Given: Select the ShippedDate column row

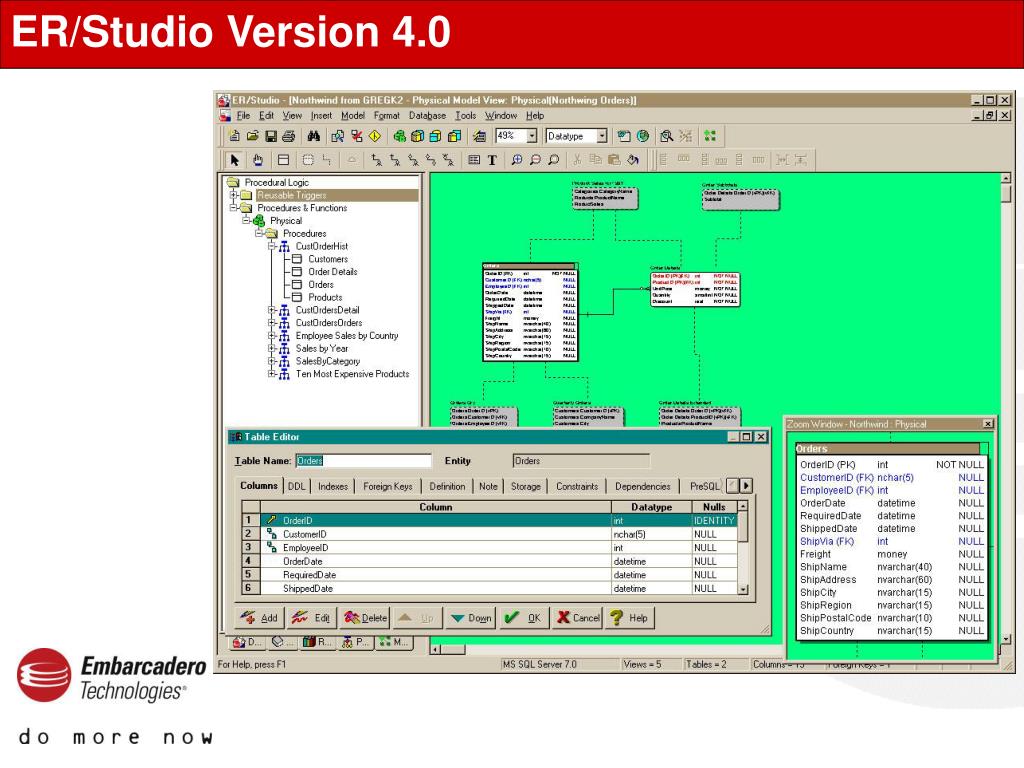Looking at the screenshot, I should 490,588.
